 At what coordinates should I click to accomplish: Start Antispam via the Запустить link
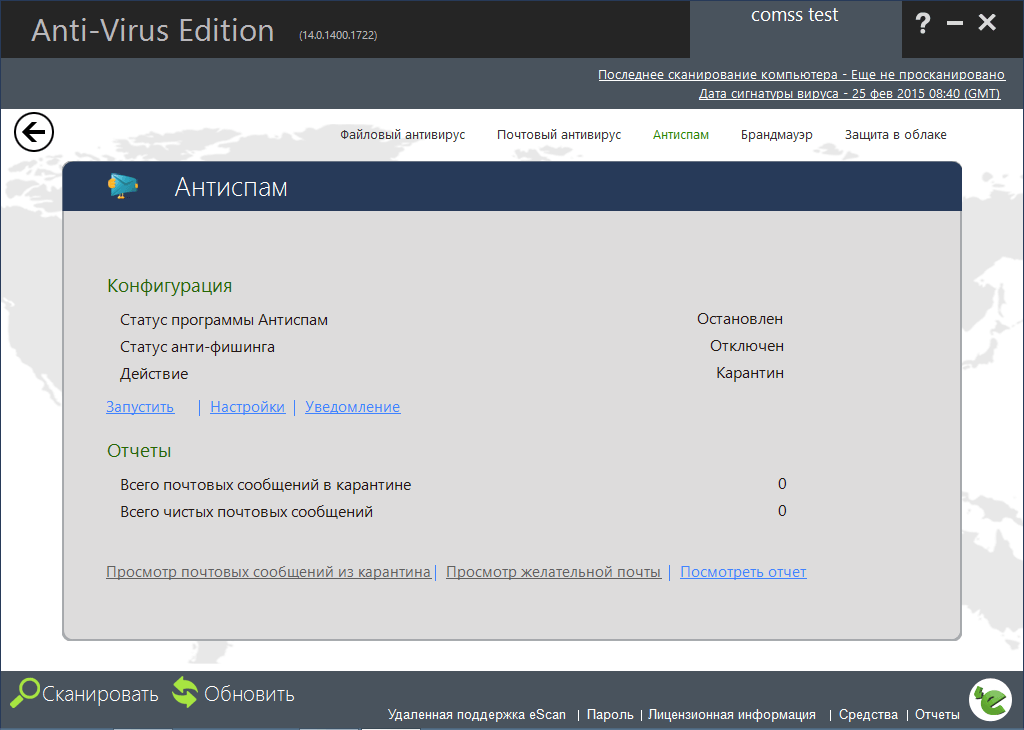click(139, 407)
